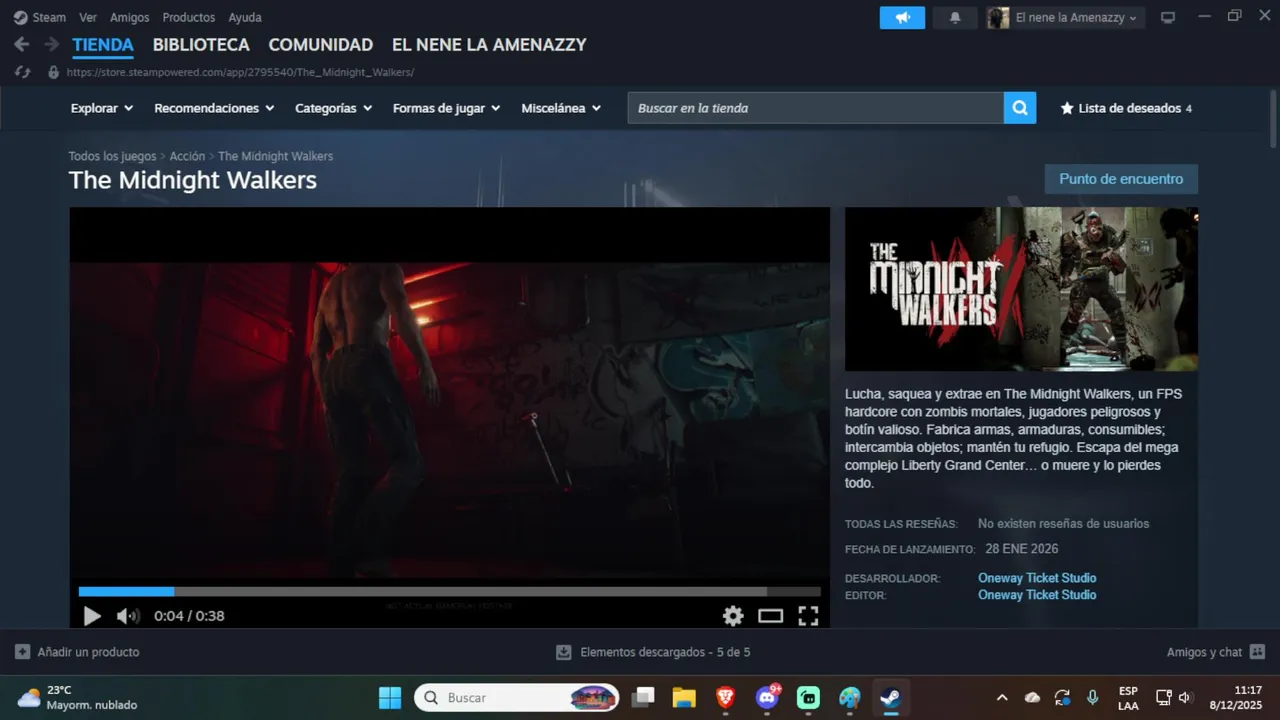This screenshot has height=720, width=1280.
Task: Open the Formas de jugar dropdown
Action: tap(447, 108)
